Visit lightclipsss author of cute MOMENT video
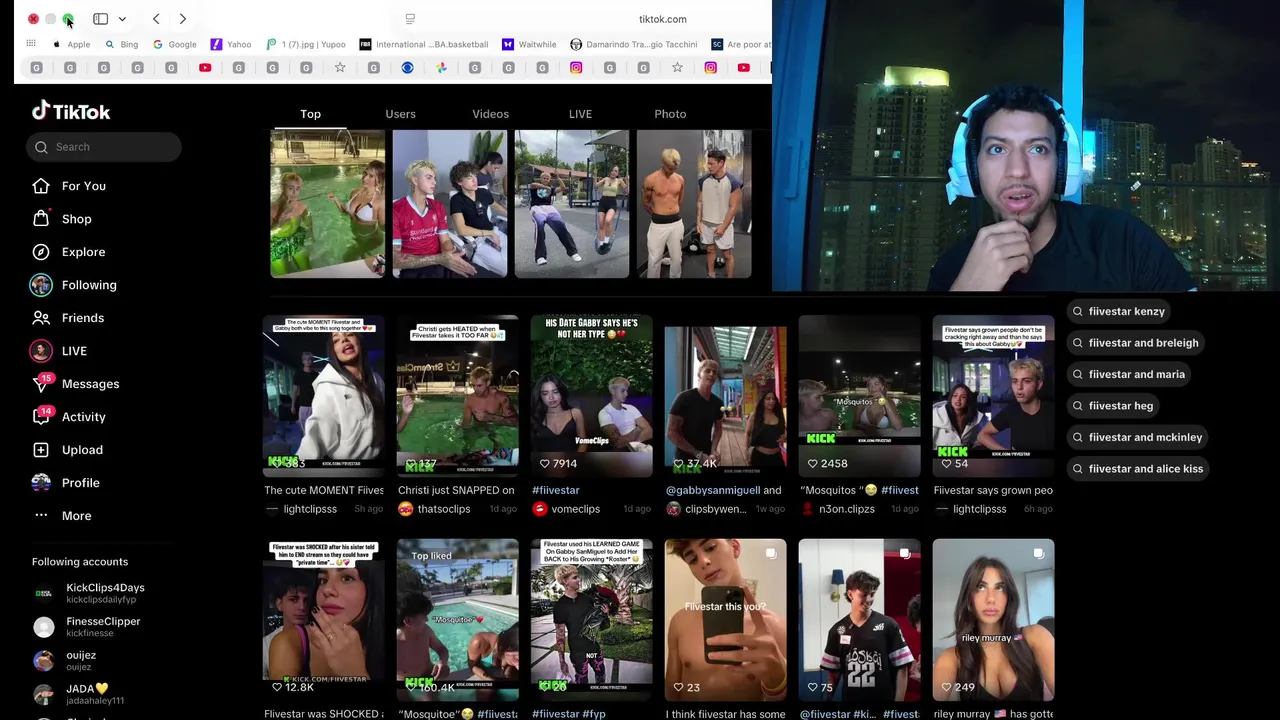The image size is (1280, 720). (310, 509)
